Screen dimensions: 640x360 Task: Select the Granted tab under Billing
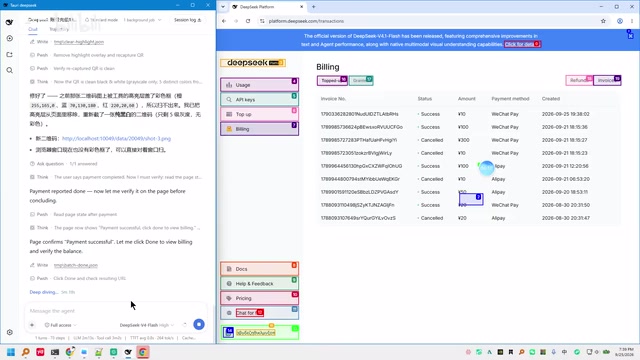pyautogui.click(x=361, y=80)
